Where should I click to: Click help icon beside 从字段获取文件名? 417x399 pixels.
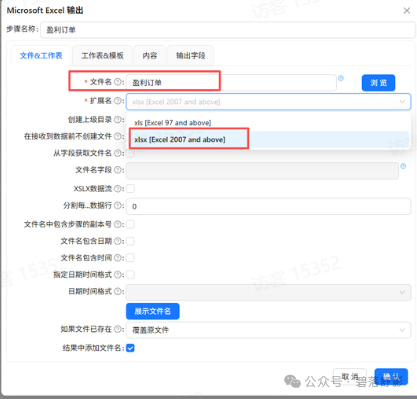click(117, 153)
